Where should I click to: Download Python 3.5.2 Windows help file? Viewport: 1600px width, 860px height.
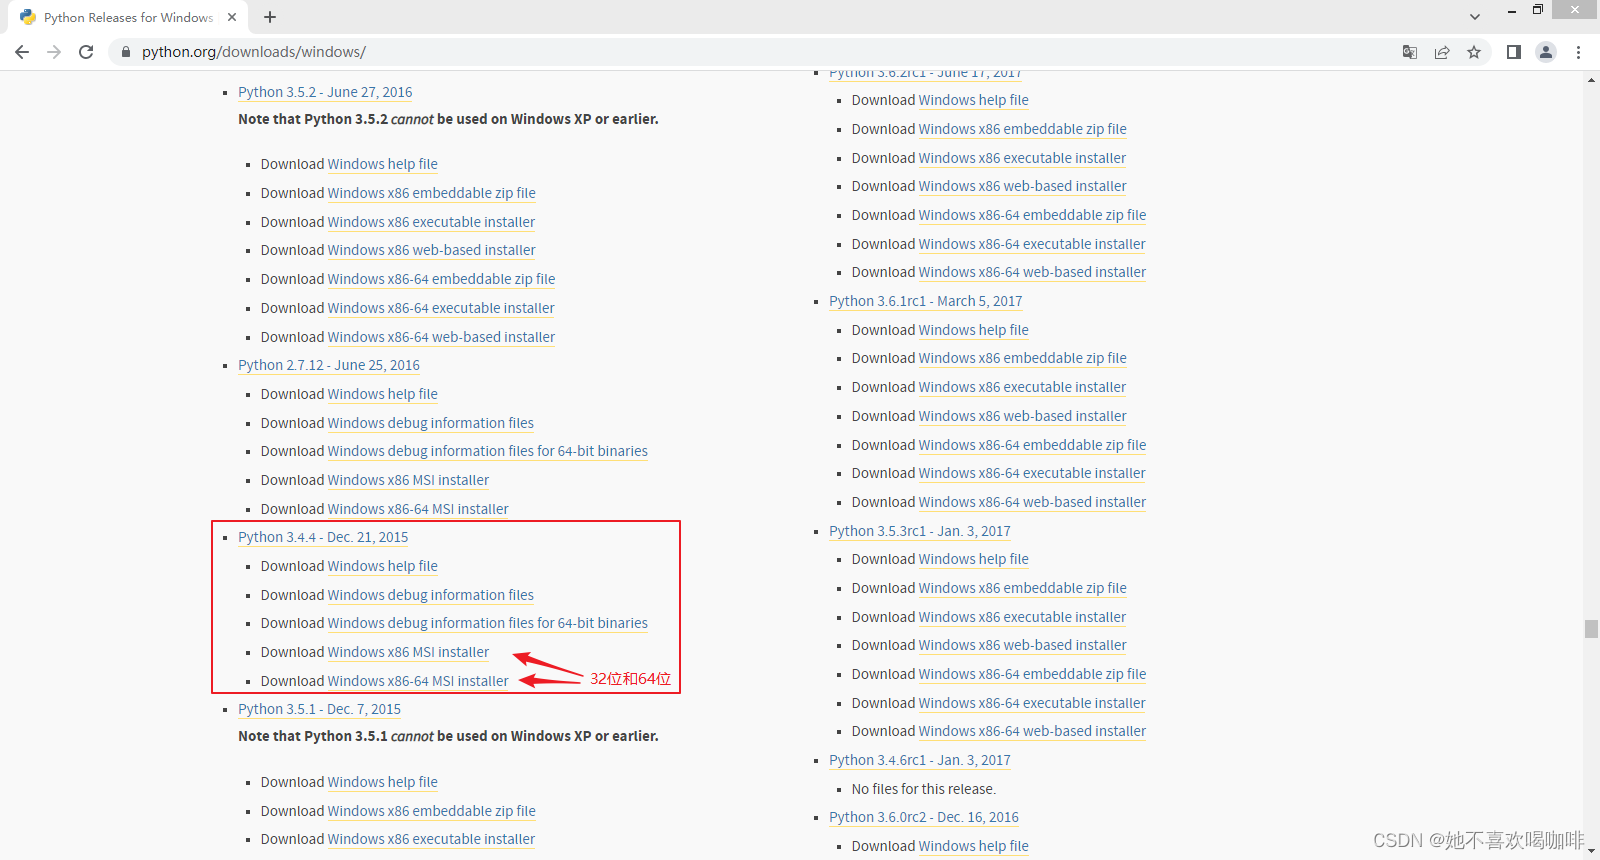coord(383,164)
